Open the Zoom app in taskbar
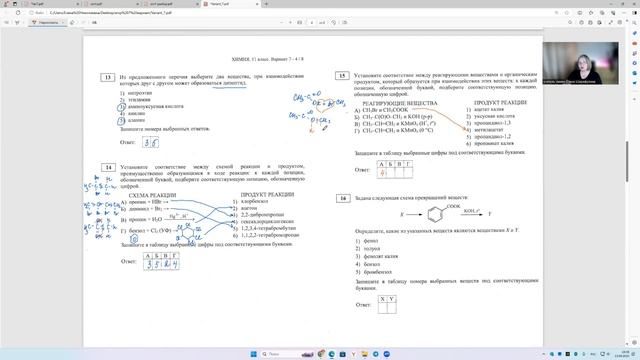 tap(387, 354)
